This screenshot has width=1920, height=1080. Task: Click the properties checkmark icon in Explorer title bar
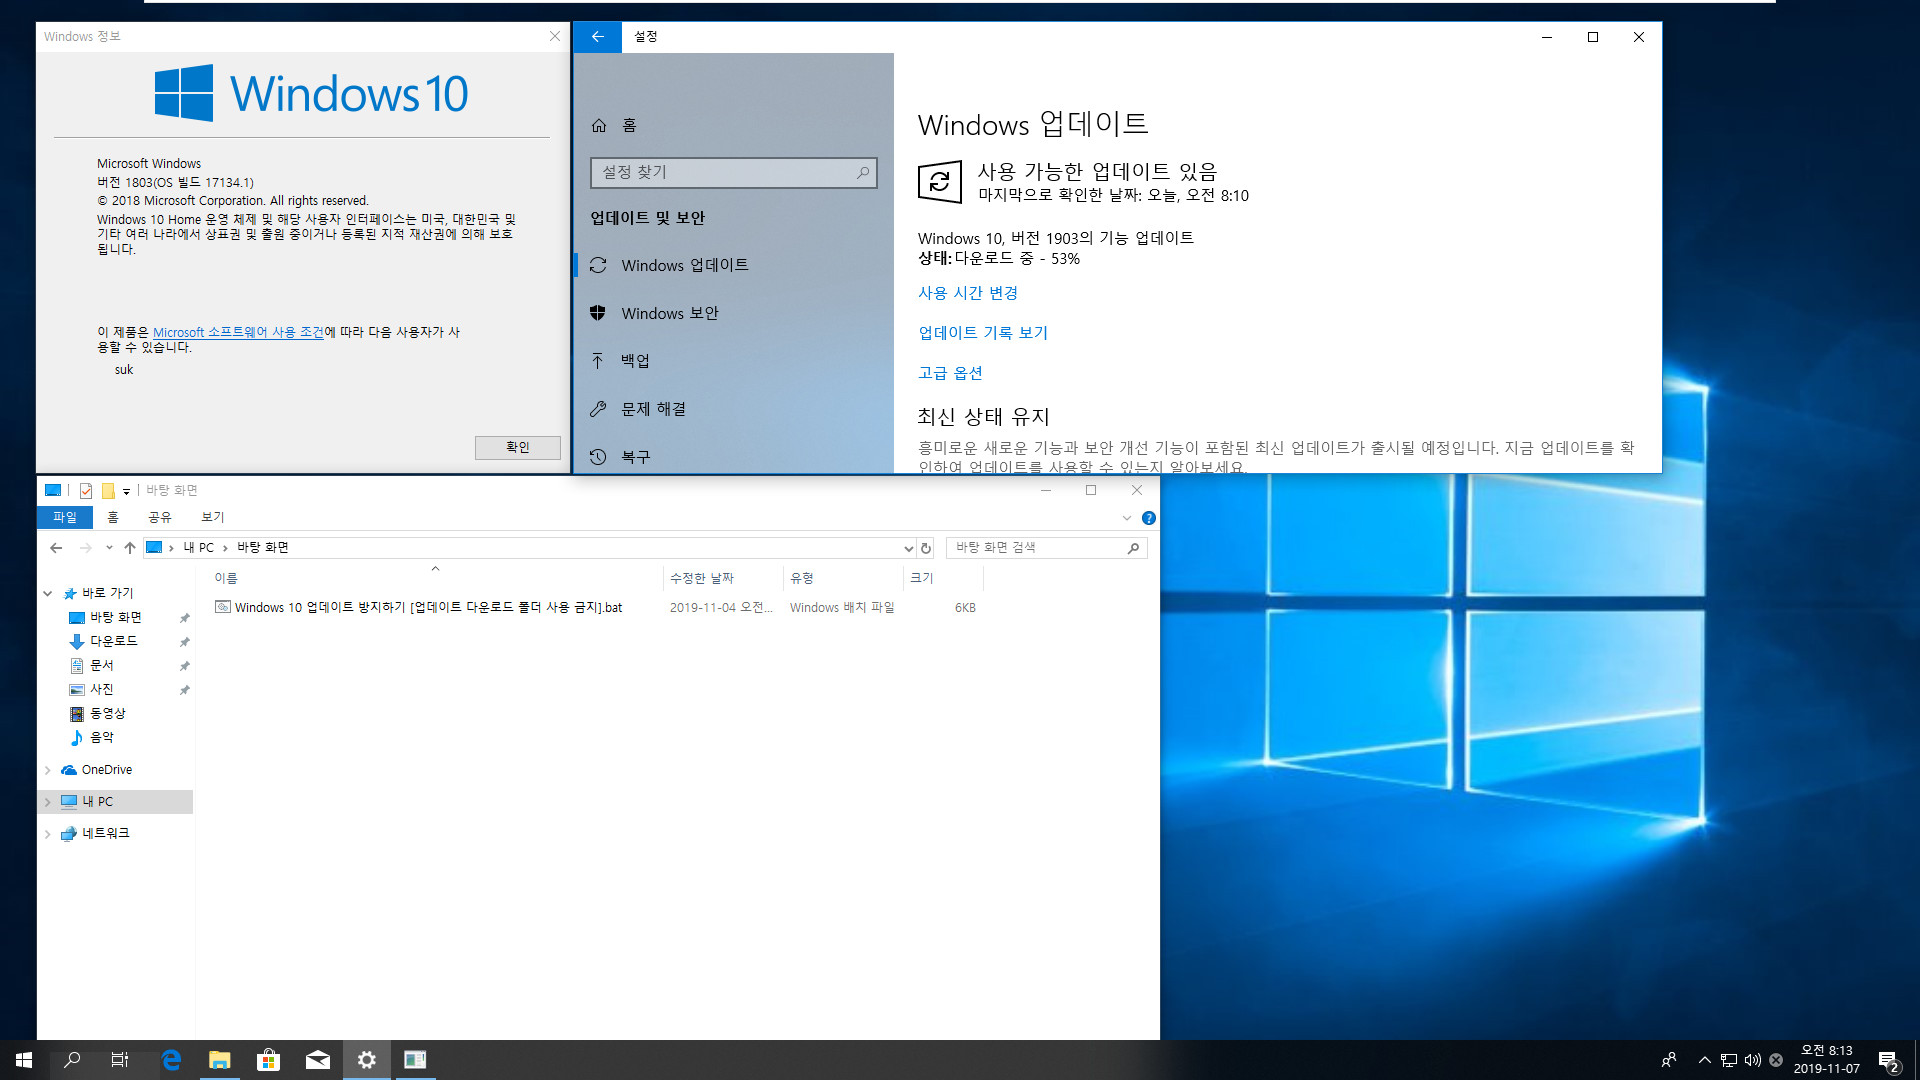pos(86,490)
